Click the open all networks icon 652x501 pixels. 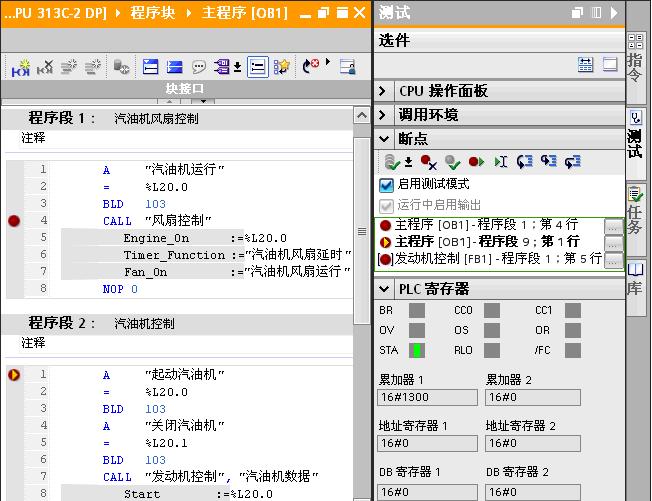(x=150, y=67)
